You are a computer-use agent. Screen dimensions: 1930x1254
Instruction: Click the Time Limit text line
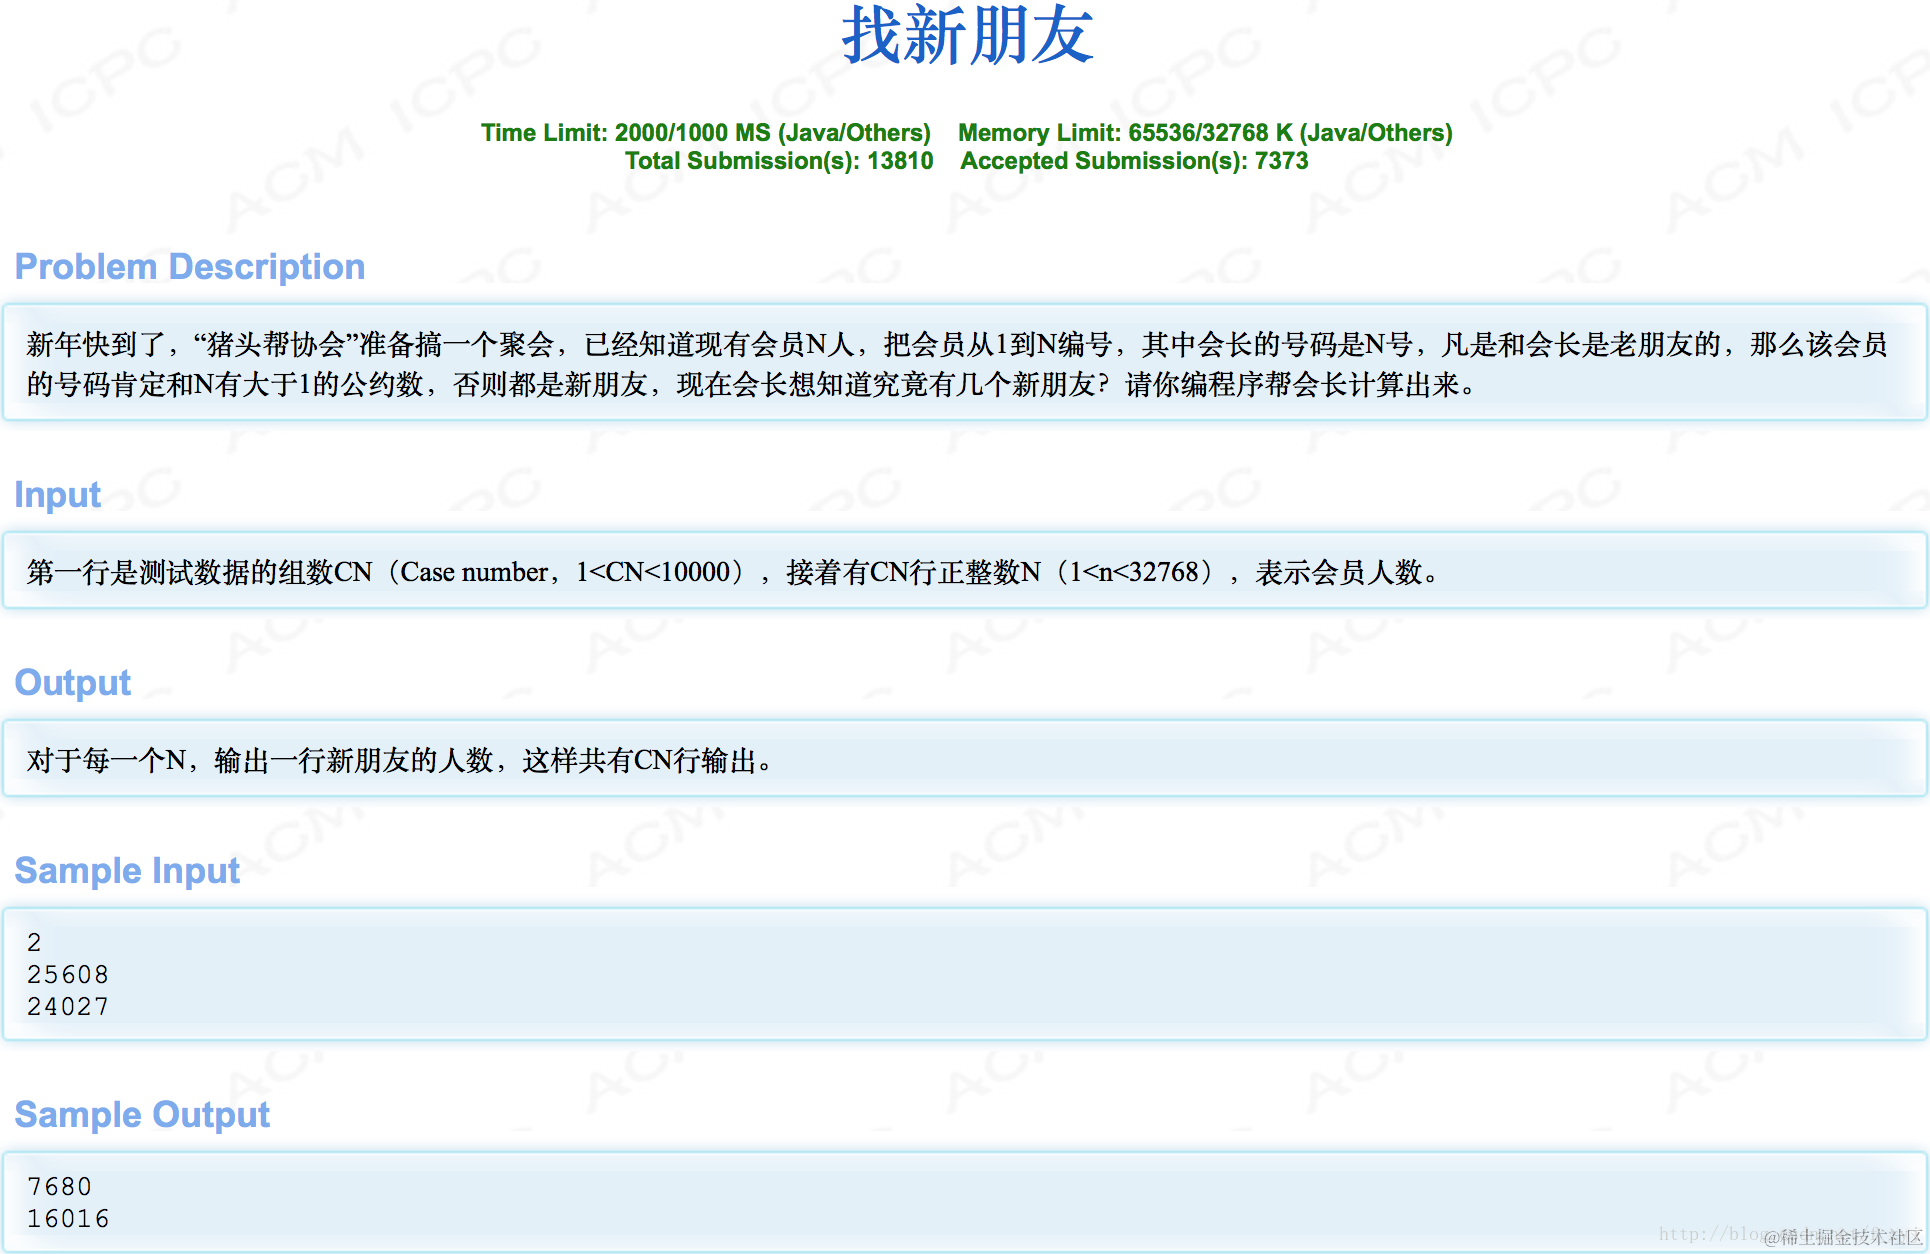[705, 133]
